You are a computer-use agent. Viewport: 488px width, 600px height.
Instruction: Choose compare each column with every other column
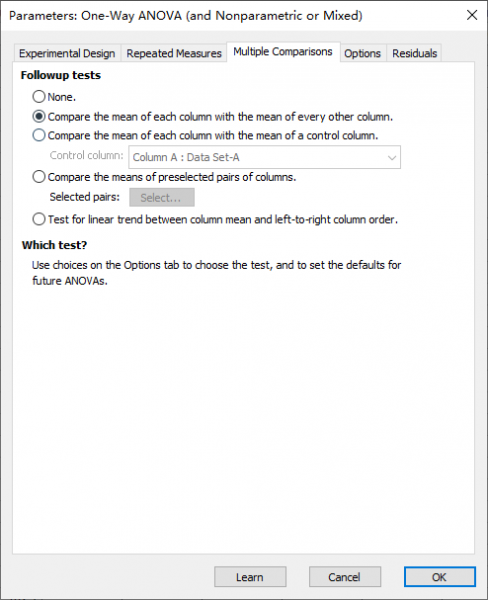pos(39,116)
